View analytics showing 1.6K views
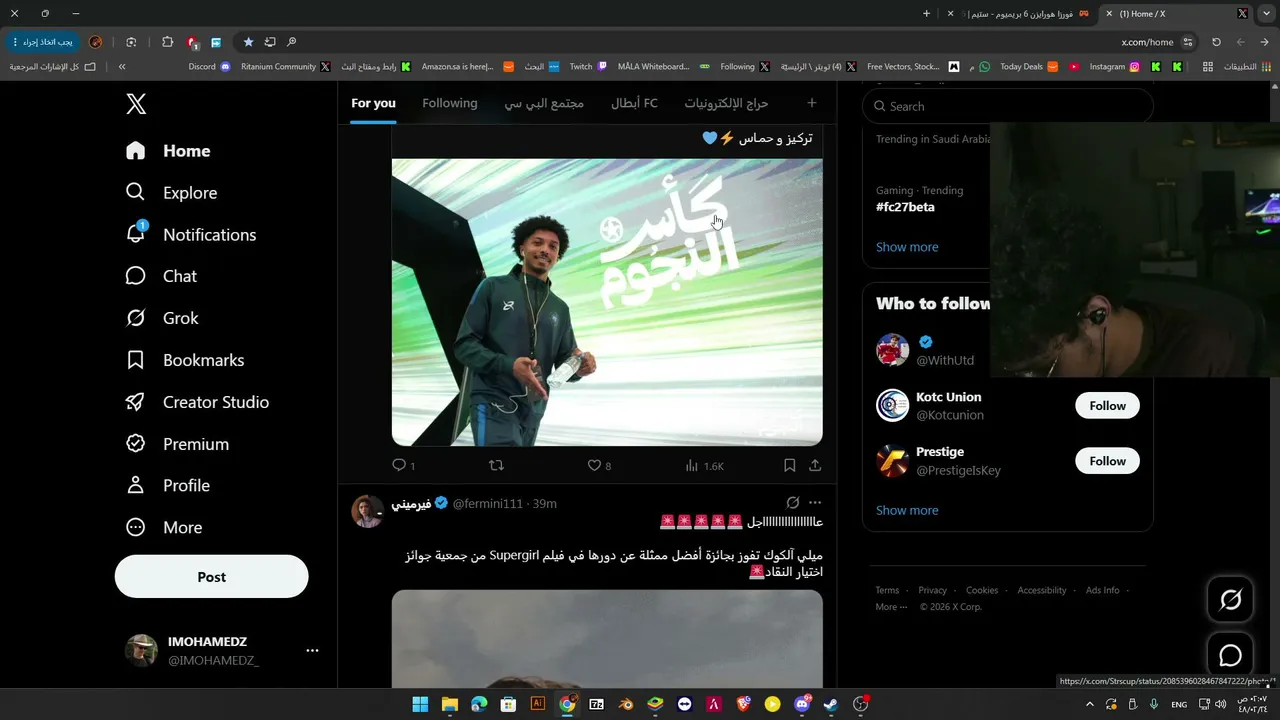Screen dimensions: 1280x720 coord(704,465)
